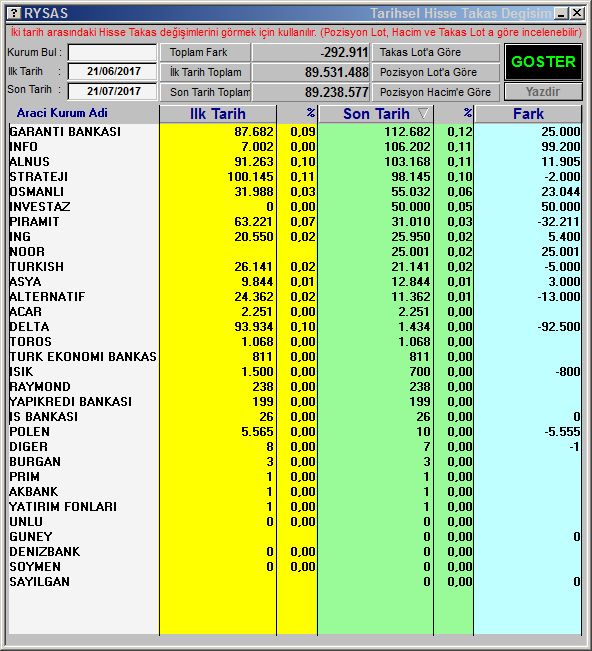
Task: Select the ASYA row
Action: [295, 281]
